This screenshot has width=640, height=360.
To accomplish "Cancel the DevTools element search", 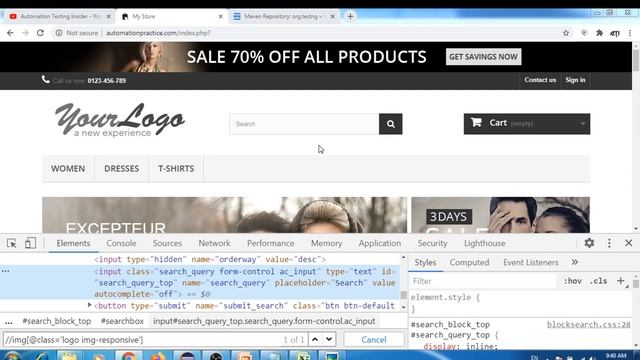I will tap(373, 339).
